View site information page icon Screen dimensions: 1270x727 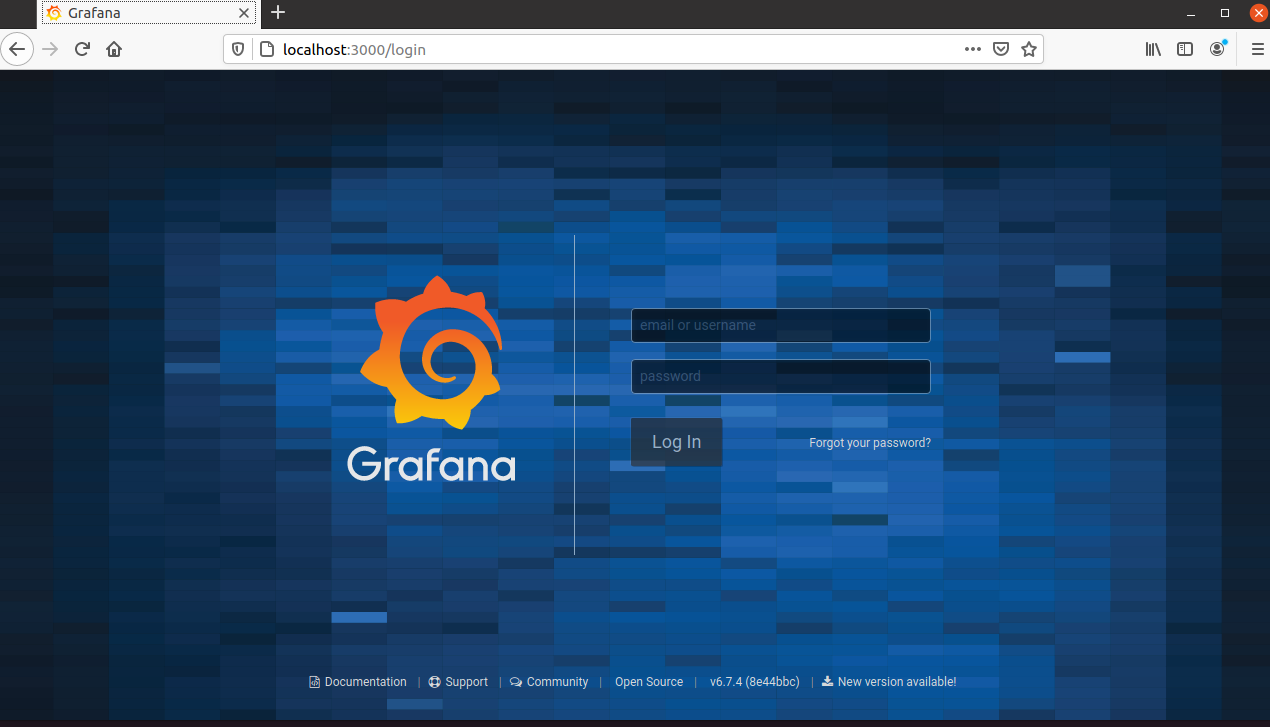(x=266, y=49)
